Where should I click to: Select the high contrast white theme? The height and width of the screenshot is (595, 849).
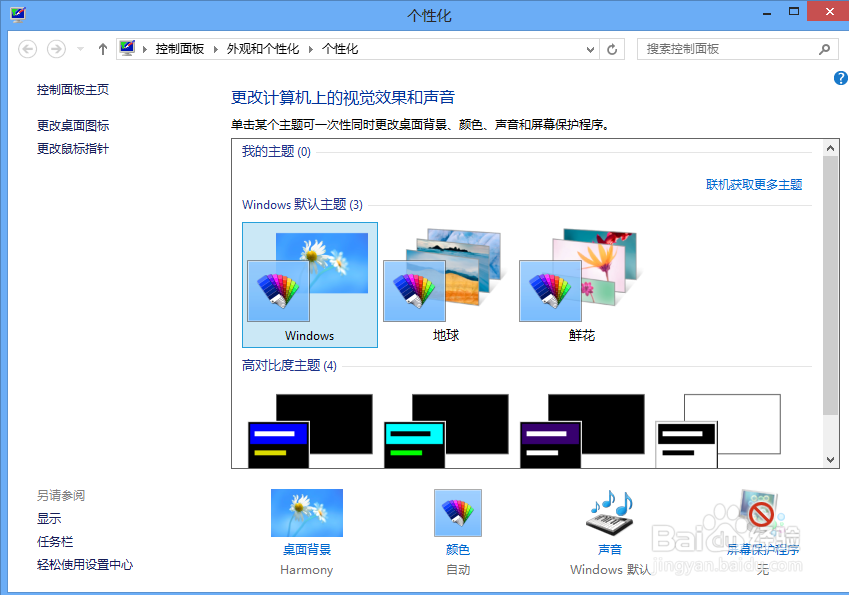[717, 431]
